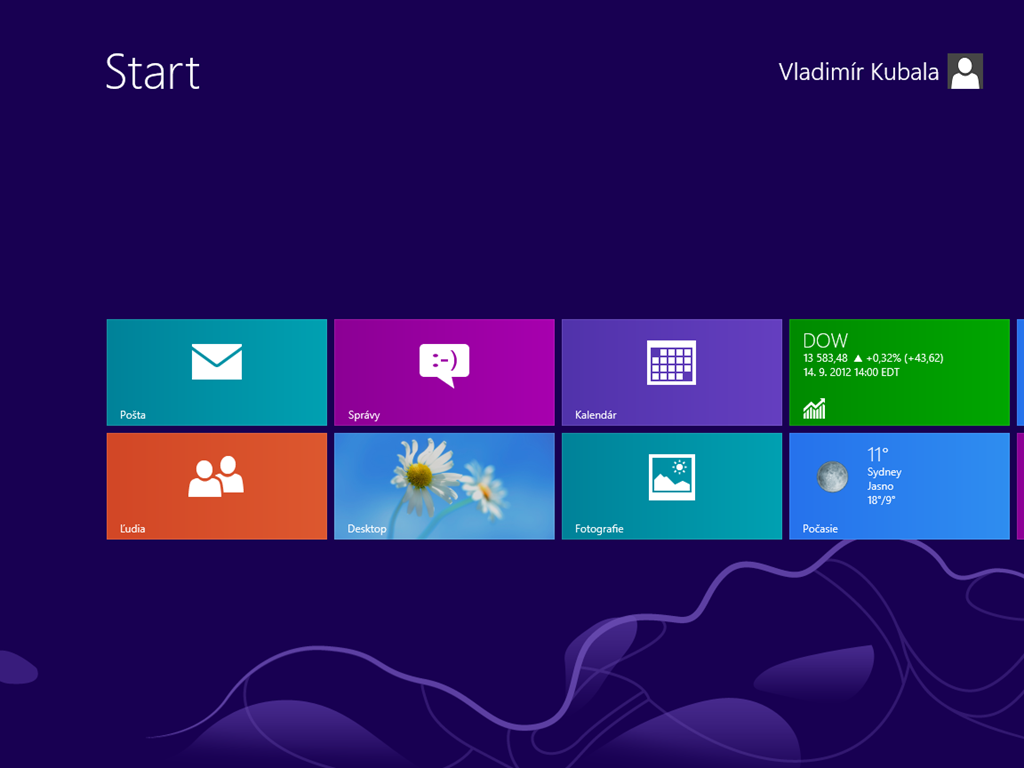1024x768 pixels.
Task: Click the Sydney city name
Action: coord(884,472)
